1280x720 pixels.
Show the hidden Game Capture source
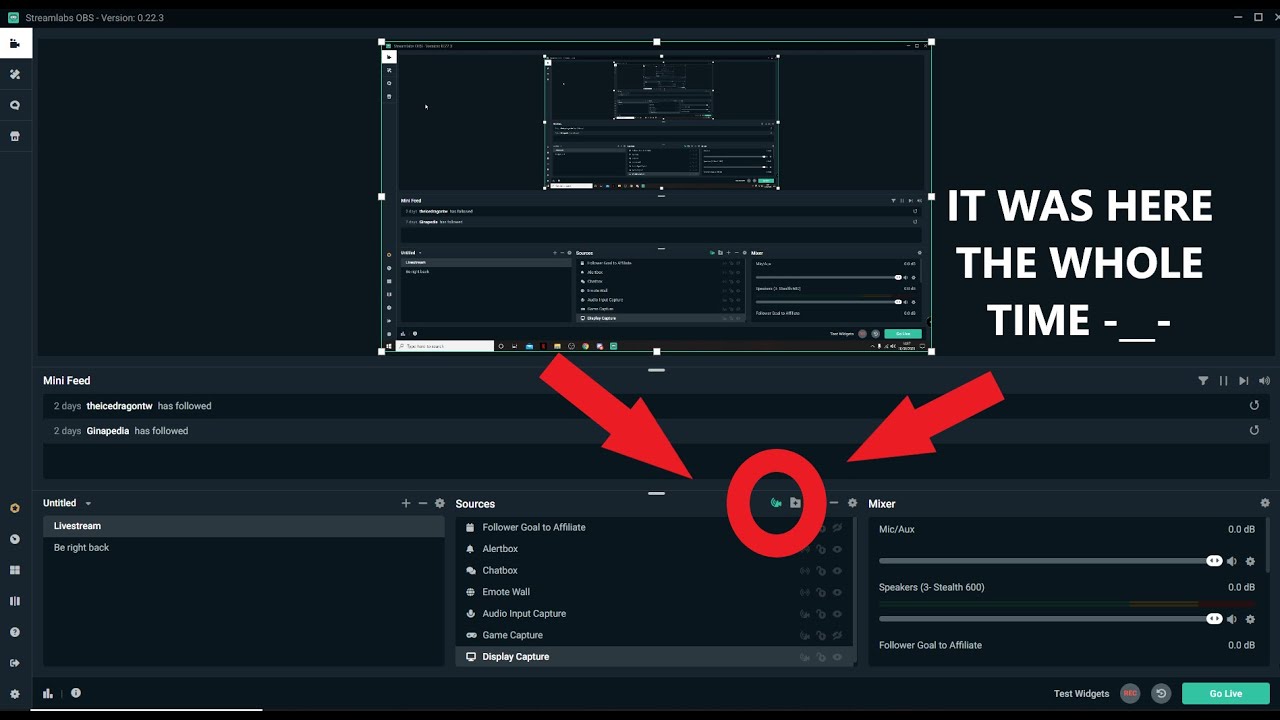coord(837,635)
